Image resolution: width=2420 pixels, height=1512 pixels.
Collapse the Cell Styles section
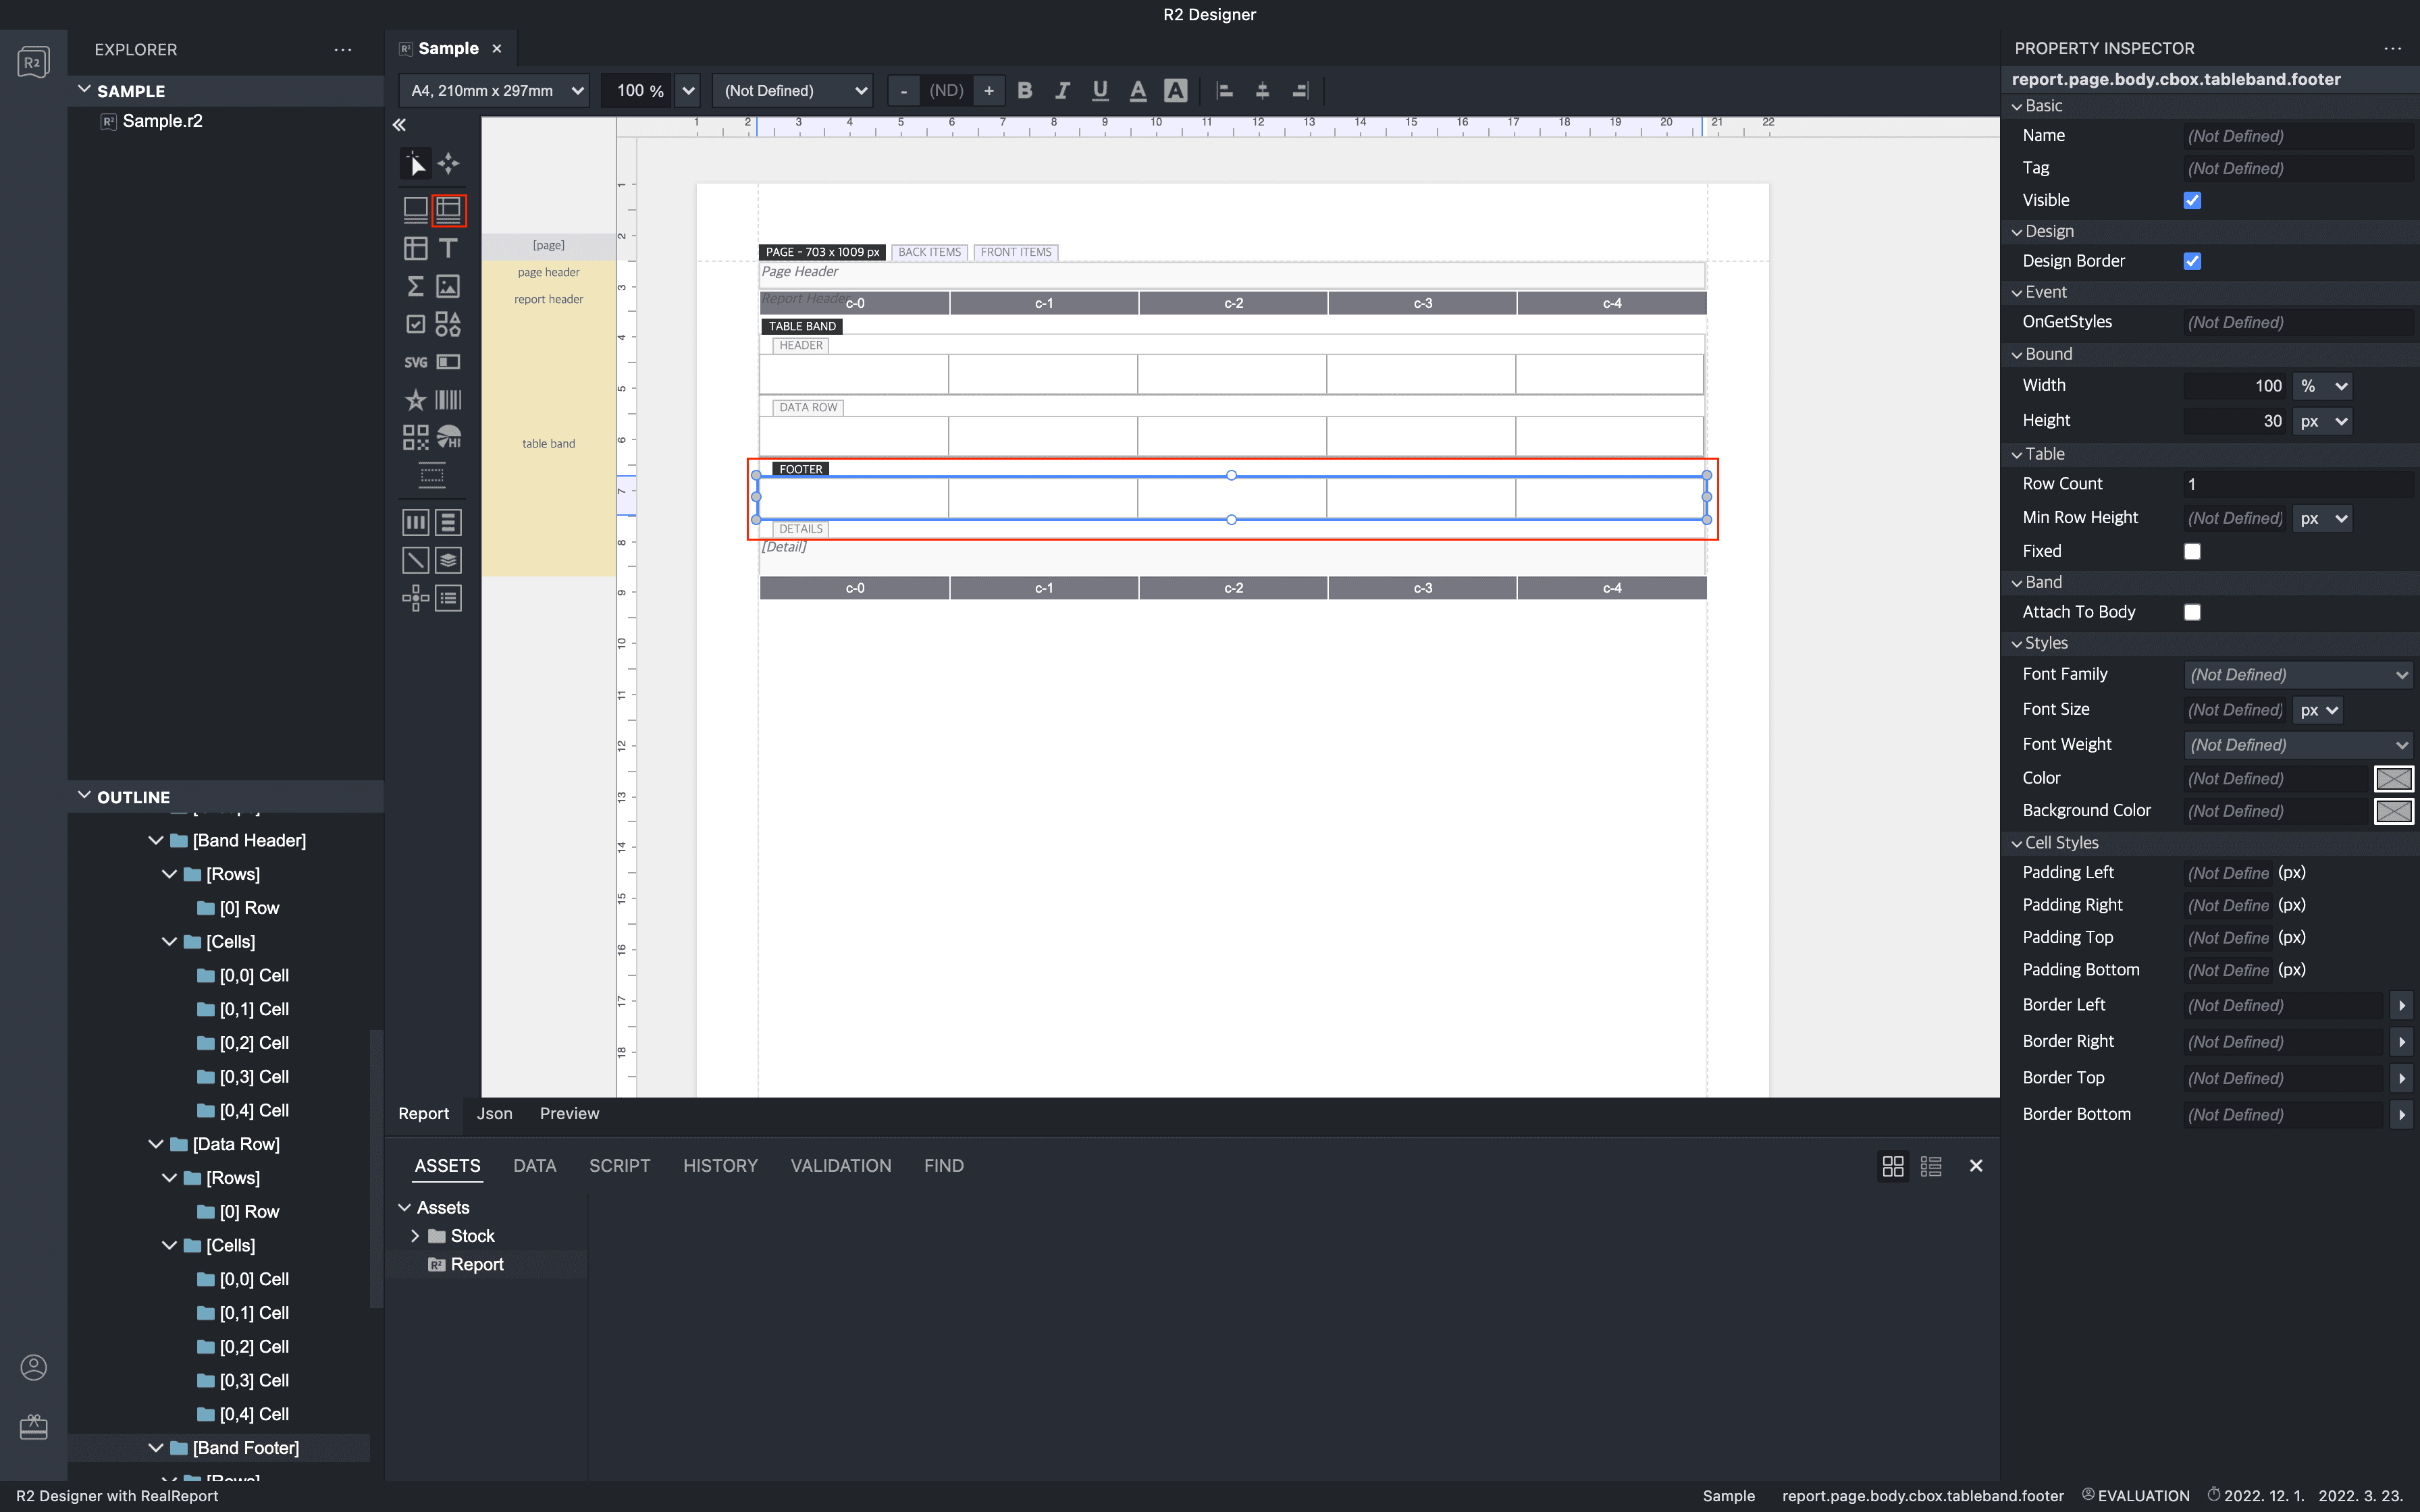point(2017,843)
